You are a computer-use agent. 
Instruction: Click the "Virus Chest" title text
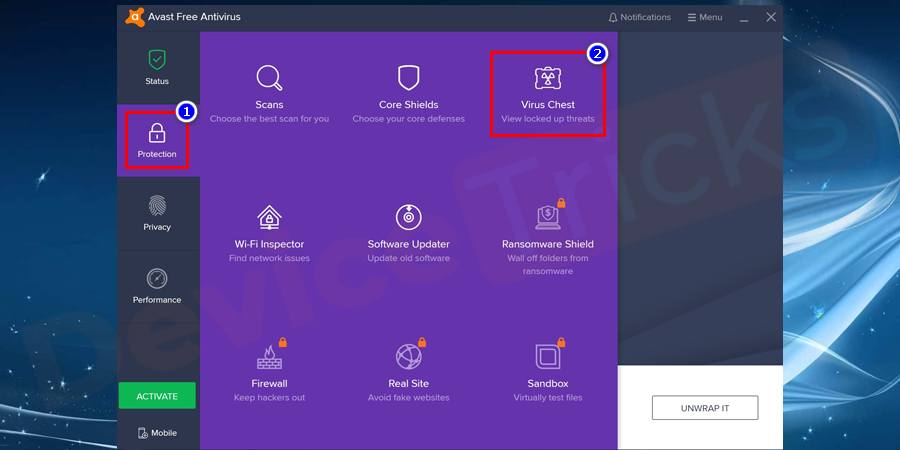(x=548, y=105)
